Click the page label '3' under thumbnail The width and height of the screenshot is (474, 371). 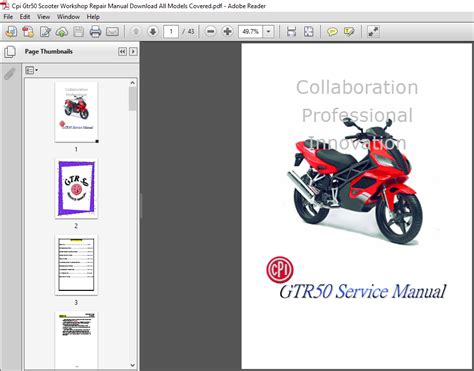pyautogui.click(x=76, y=302)
